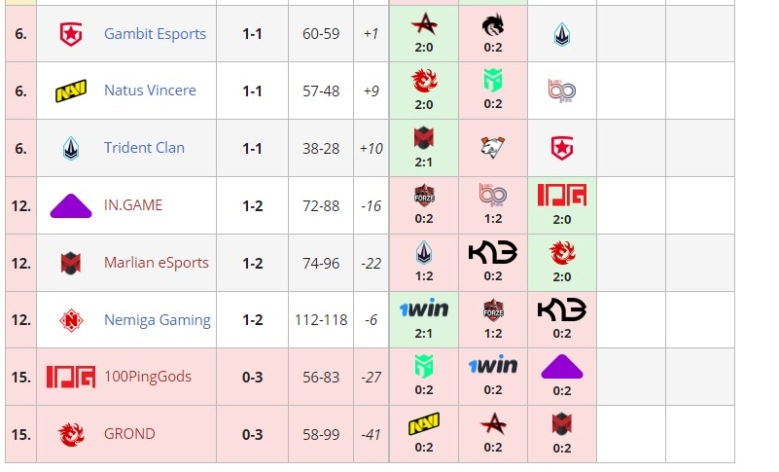Click Team Spirit opponent icon in Gambit row
Screen dimensions: 779x472
pos(493,27)
